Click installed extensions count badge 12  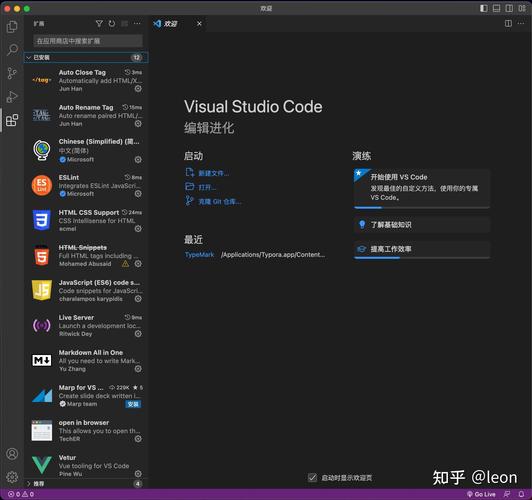[136, 57]
